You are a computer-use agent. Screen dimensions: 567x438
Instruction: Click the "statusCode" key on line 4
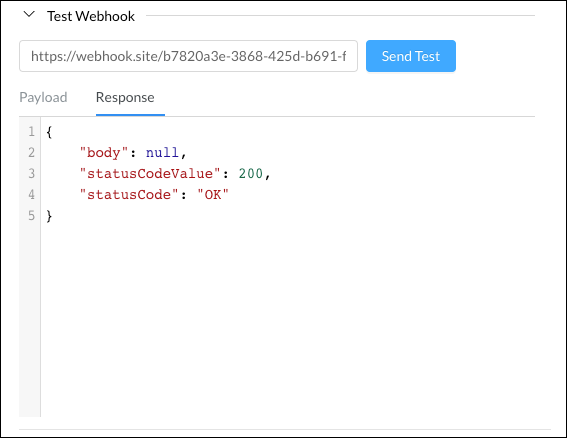point(129,195)
